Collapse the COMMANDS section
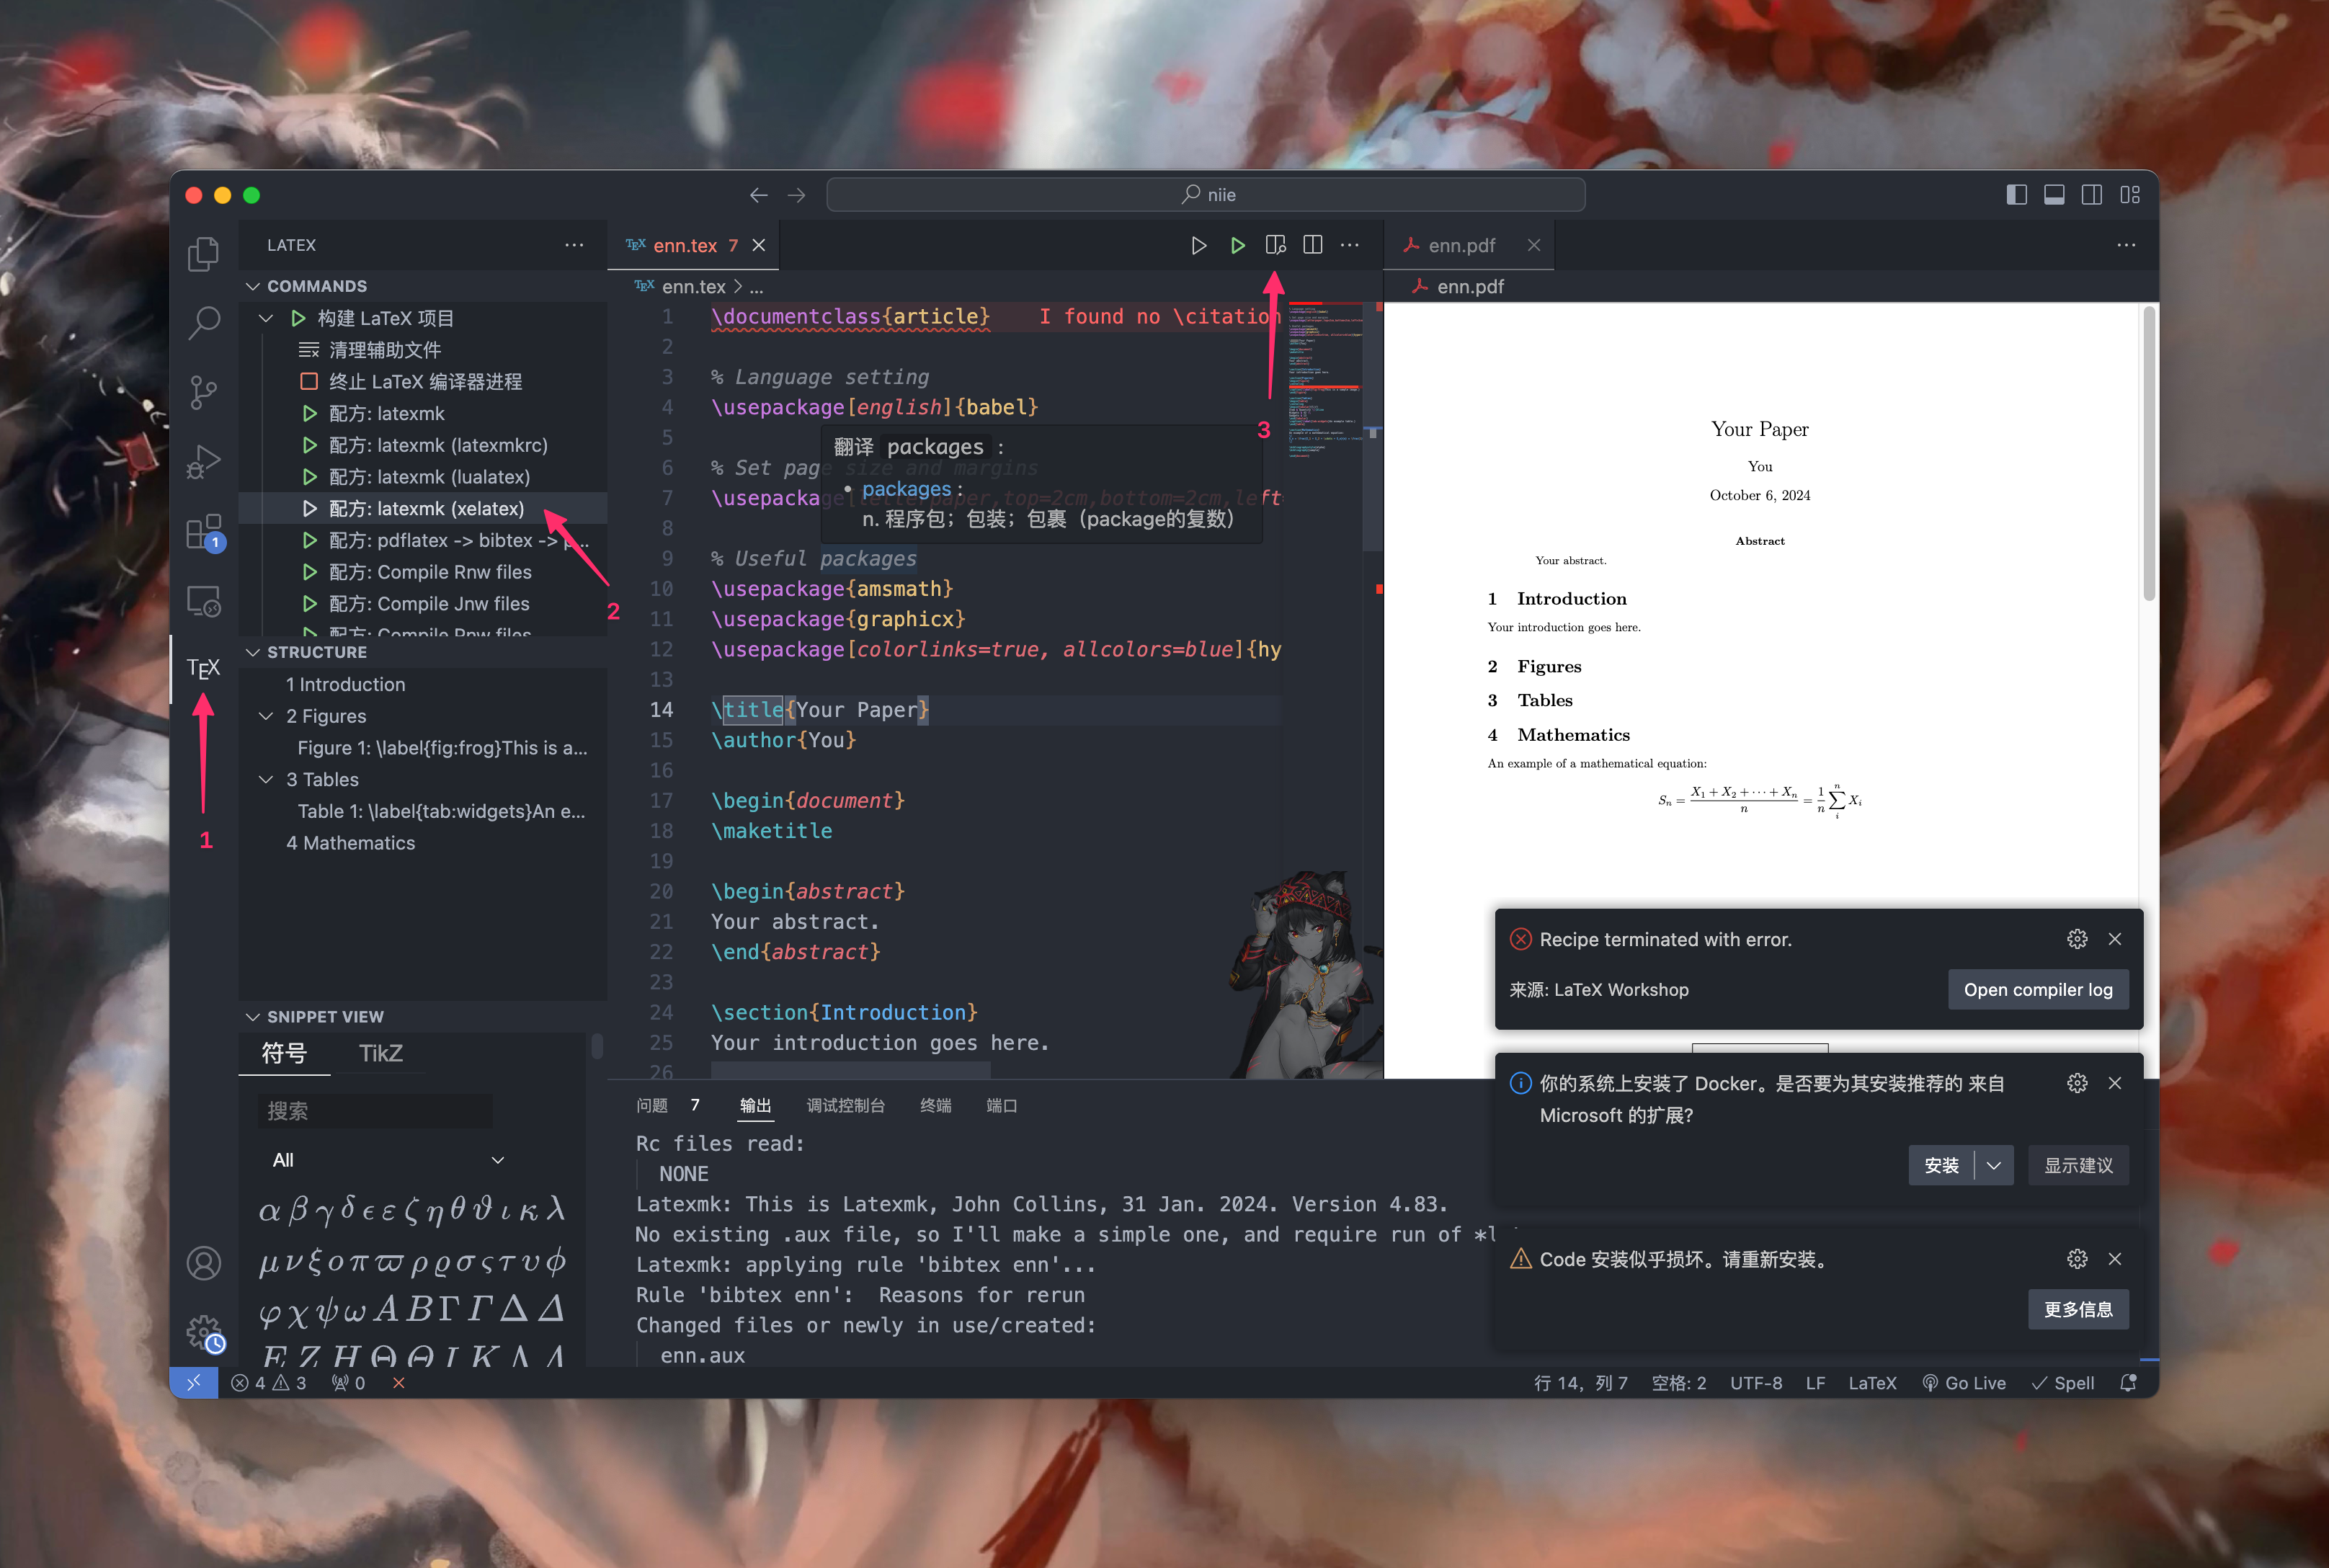This screenshot has width=2329, height=1568. click(253, 286)
